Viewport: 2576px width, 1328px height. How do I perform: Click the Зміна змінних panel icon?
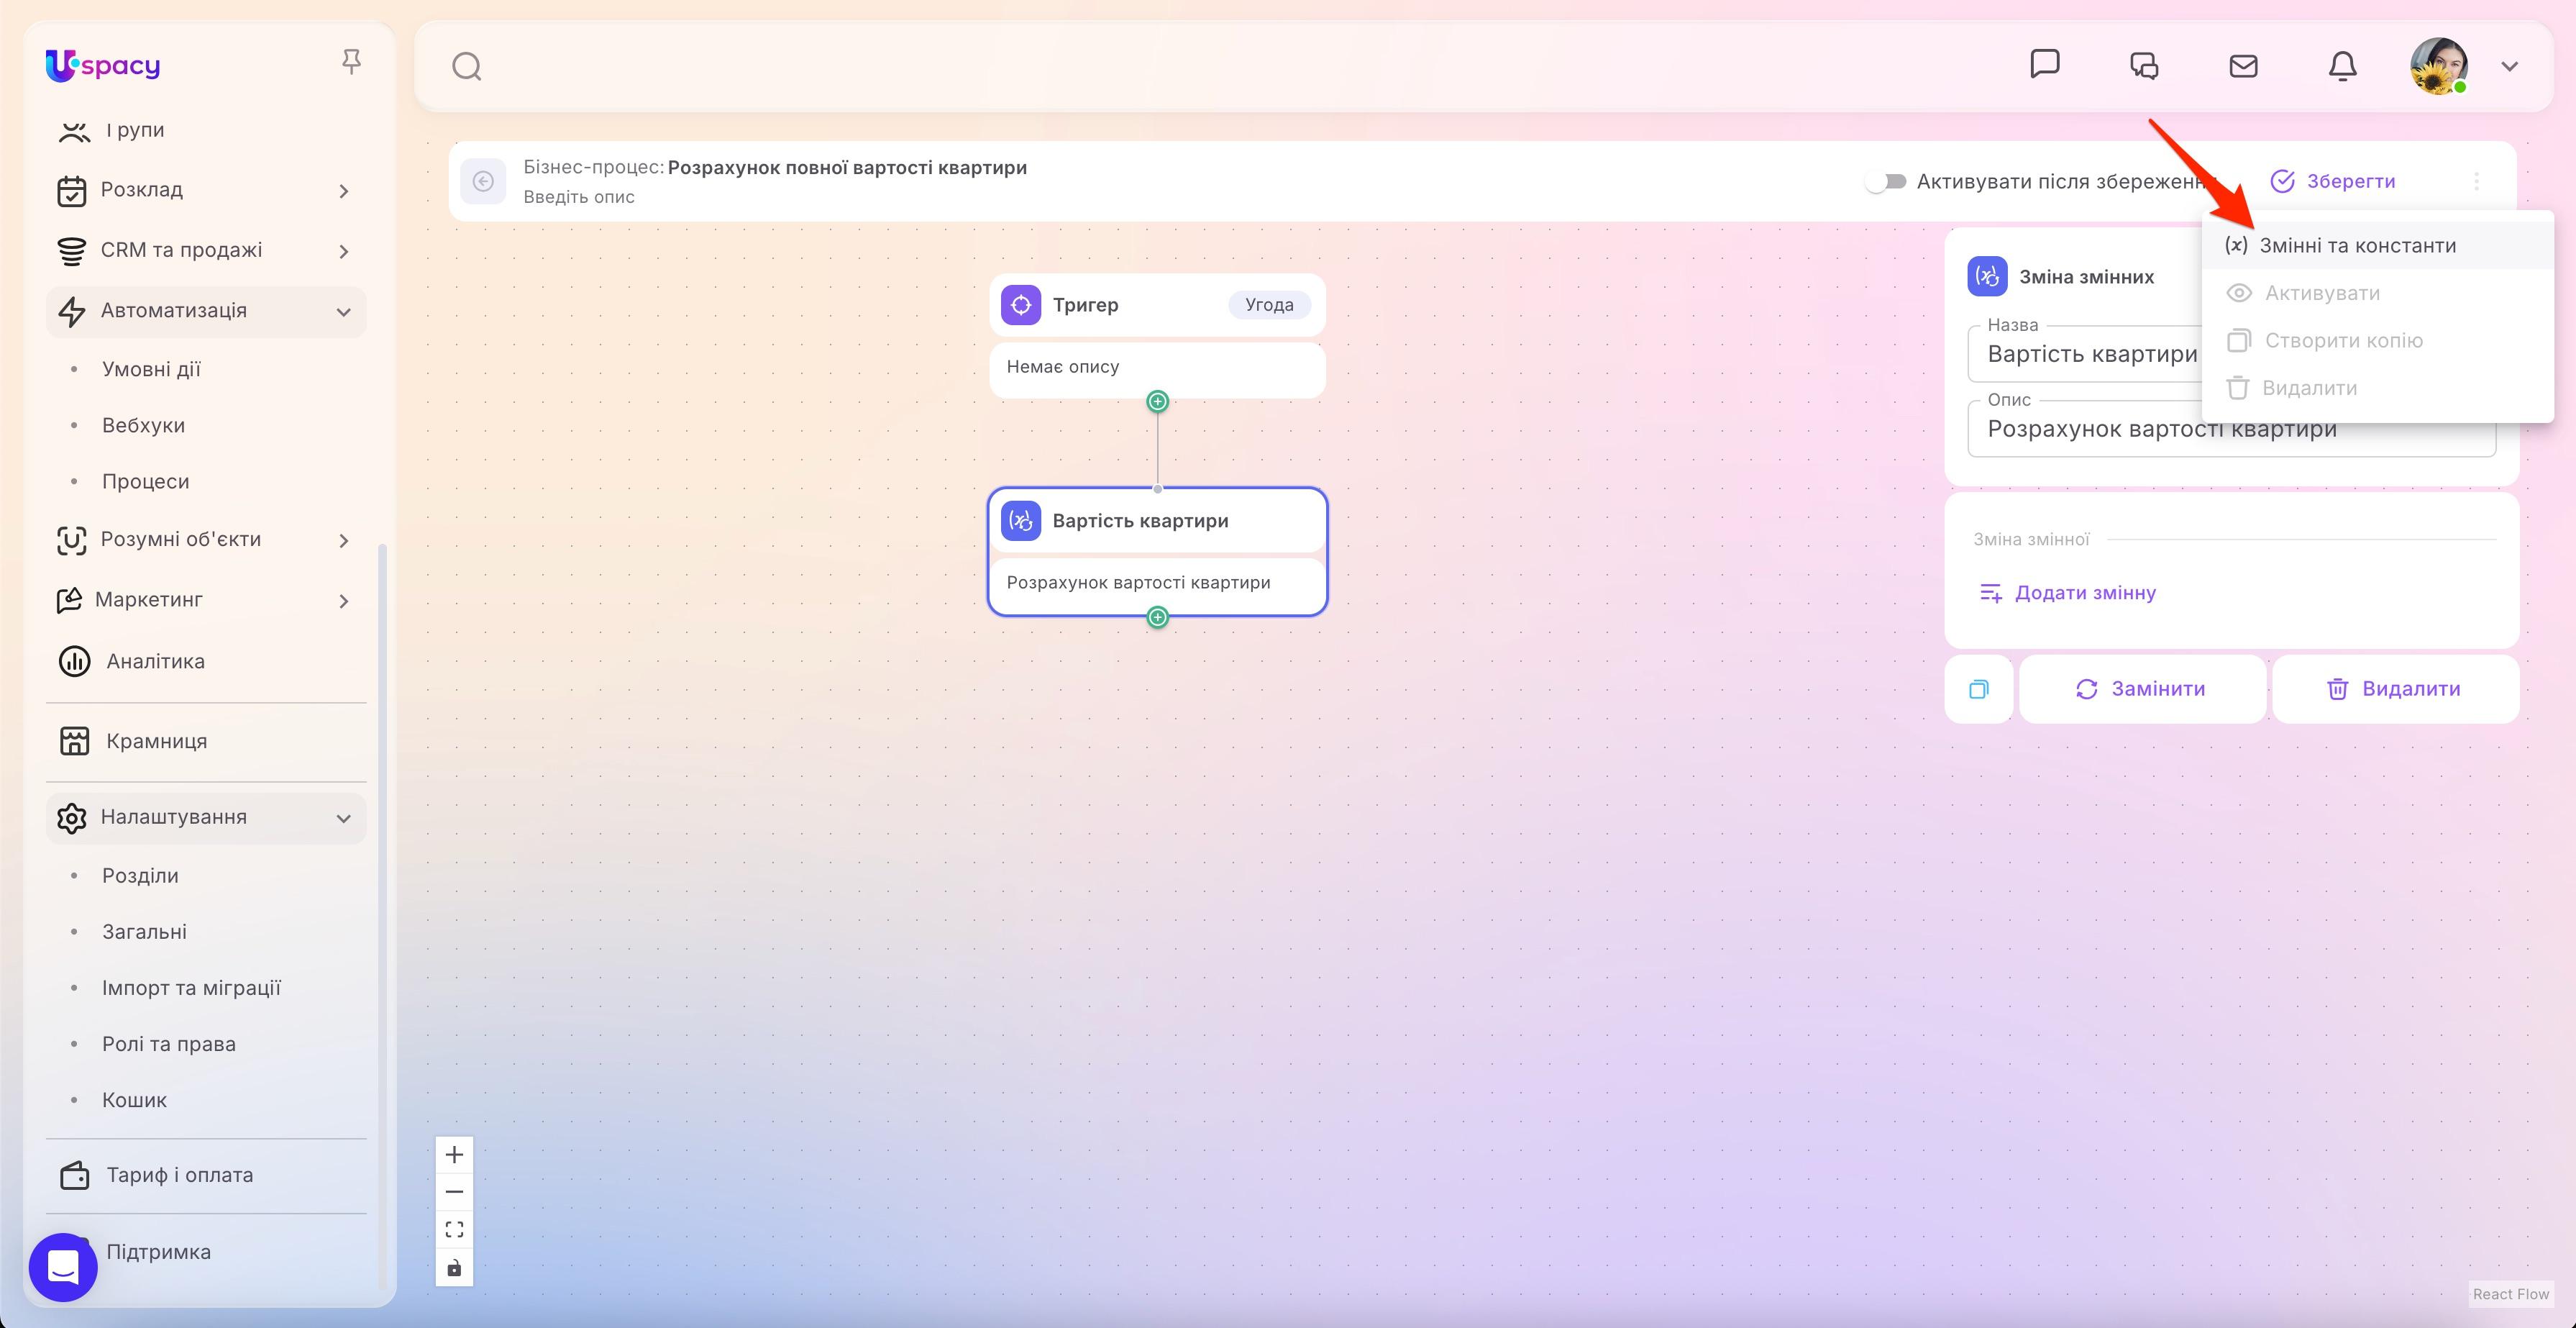coord(1987,276)
